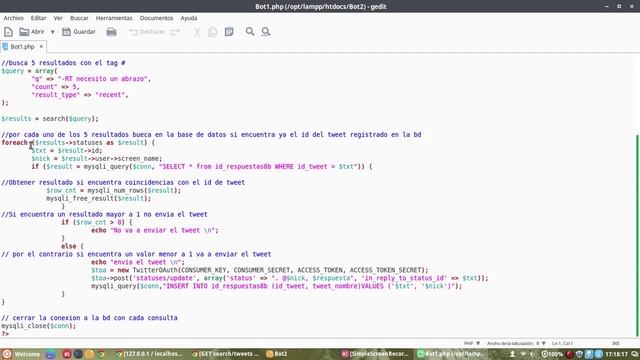Viewport: 640px width, 360px height.
Task: Click the comment '// cerrar la conexion a la bd'
Action: point(89,318)
